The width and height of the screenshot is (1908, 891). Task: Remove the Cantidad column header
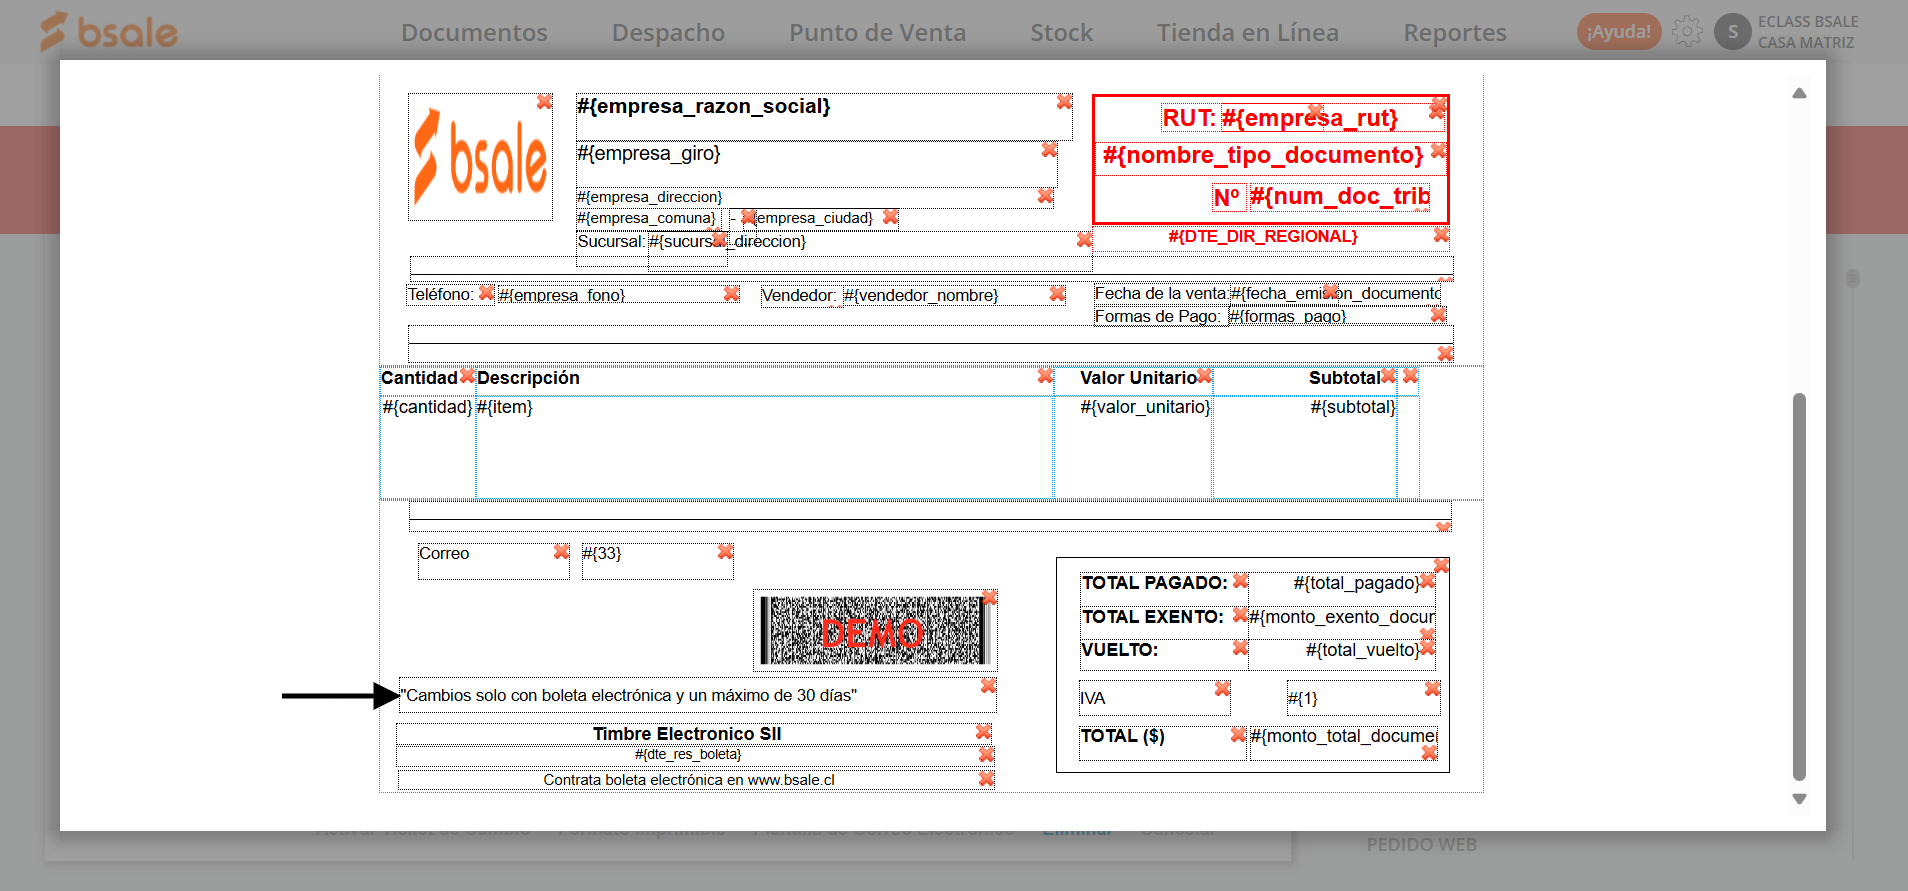click(x=467, y=376)
